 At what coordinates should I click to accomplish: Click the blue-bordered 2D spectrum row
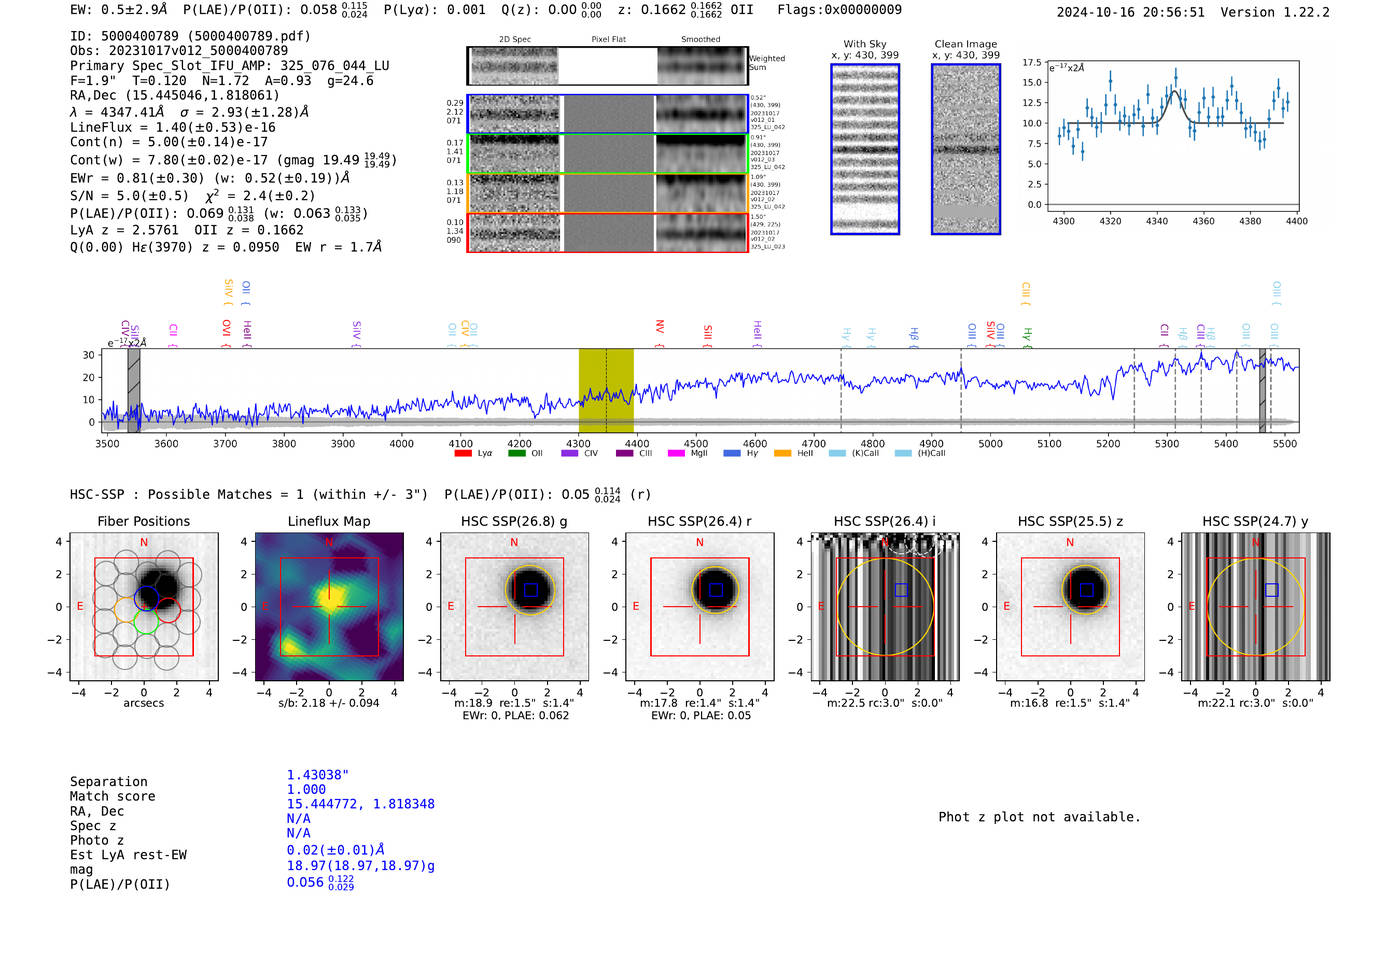click(607, 114)
